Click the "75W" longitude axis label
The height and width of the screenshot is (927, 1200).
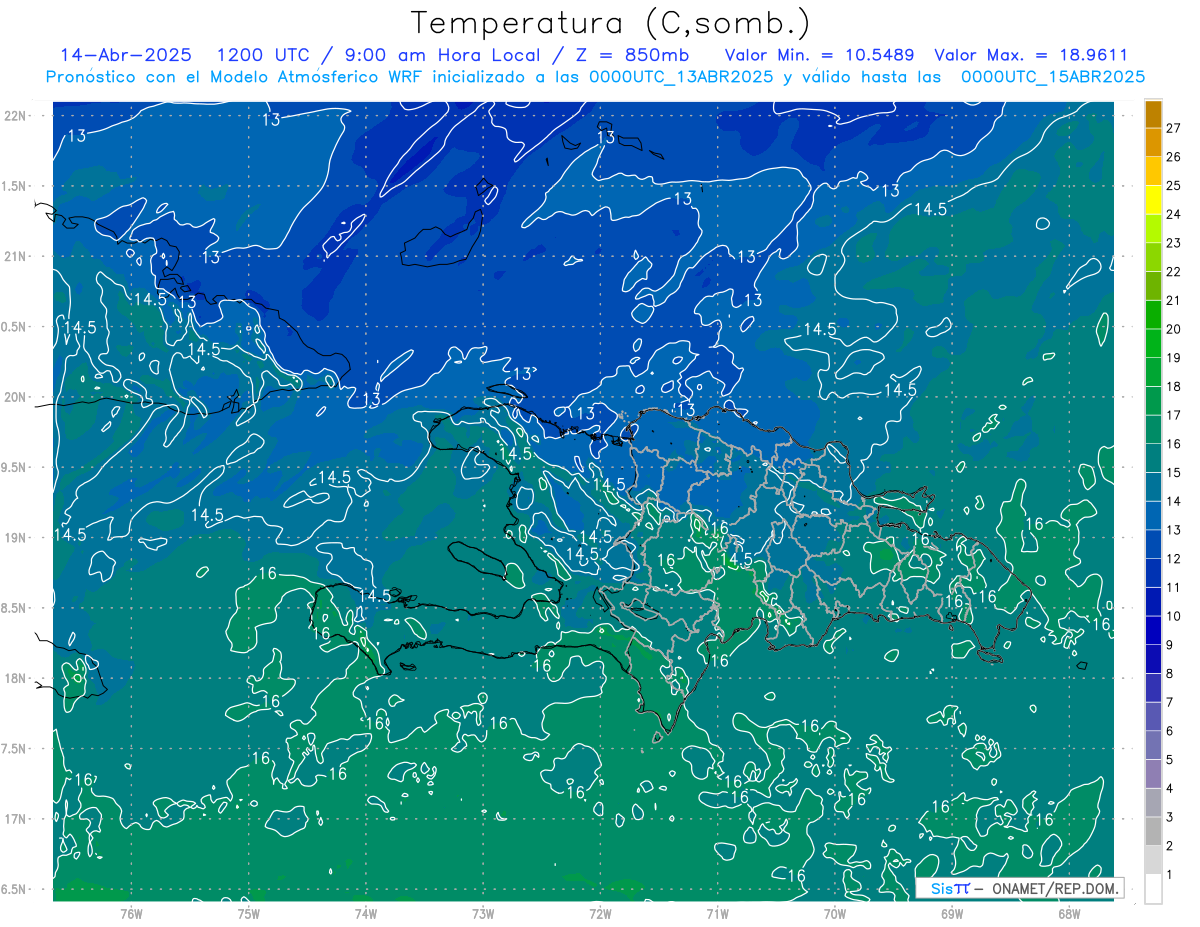[x=248, y=913]
